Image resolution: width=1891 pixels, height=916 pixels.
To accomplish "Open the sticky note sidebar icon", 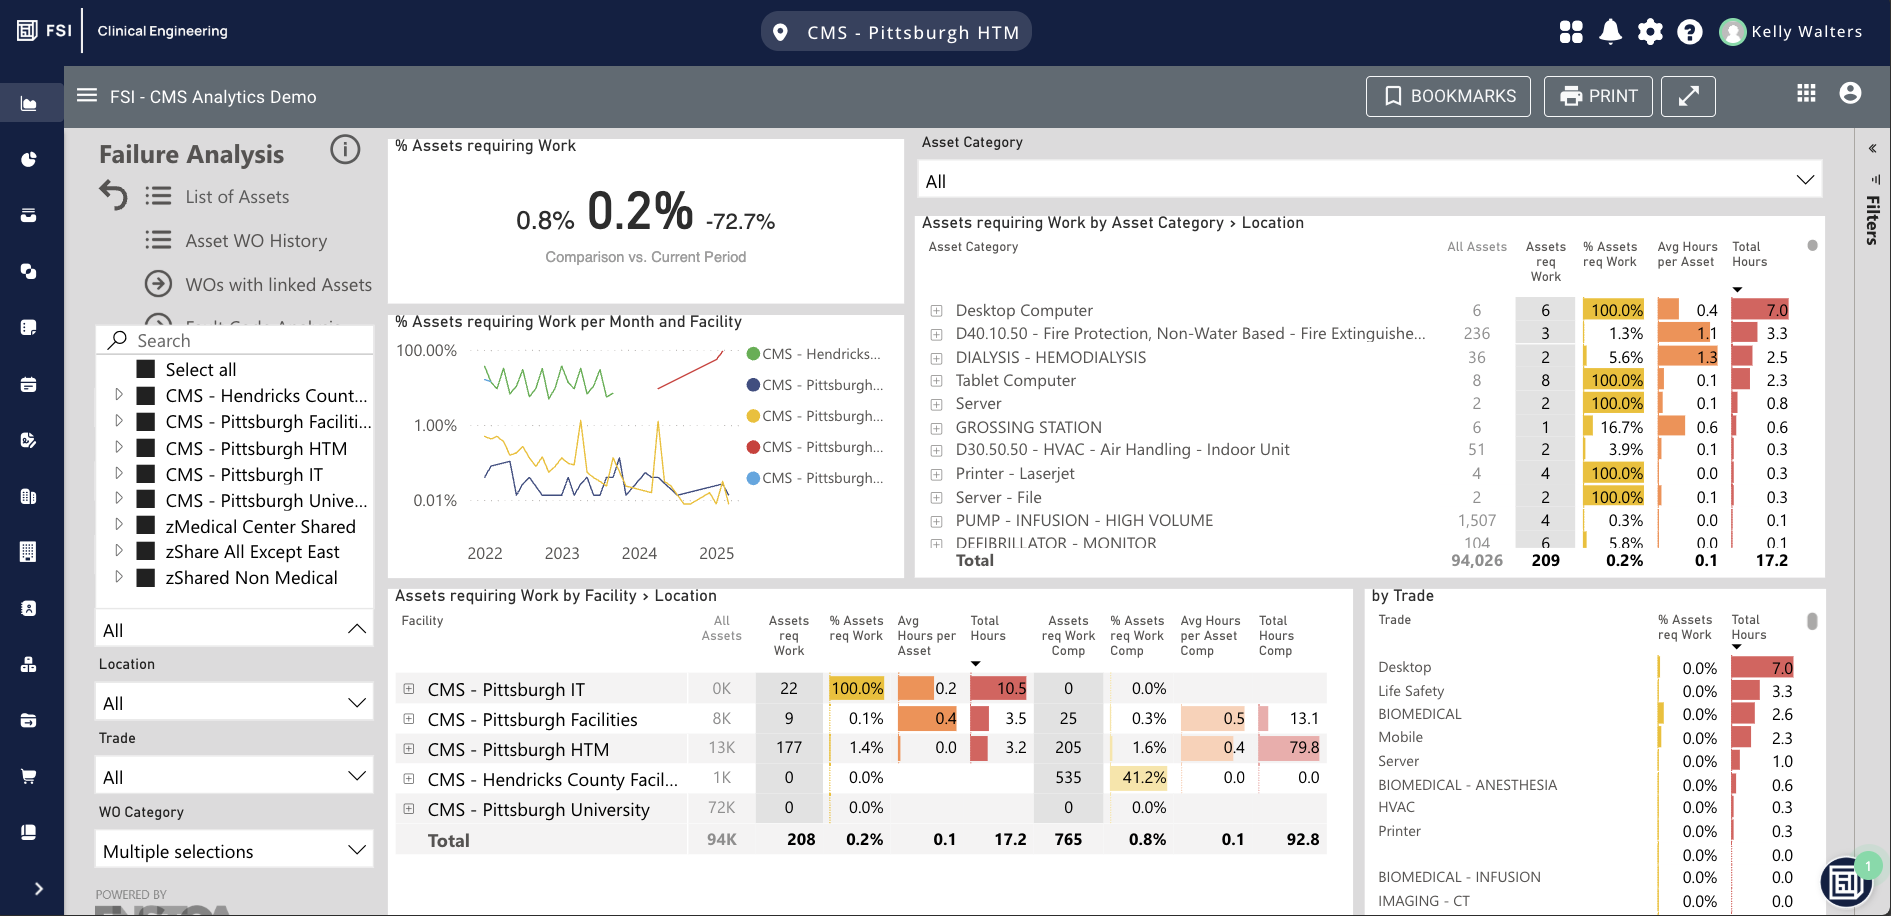I will [x=29, y=327].
